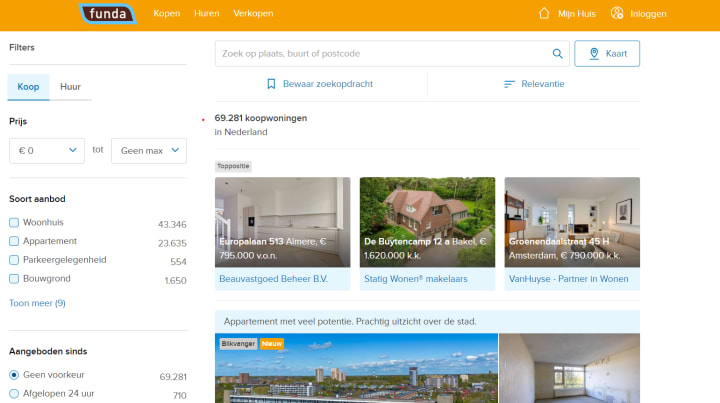Open the Verkopen menu item
720x403 pixels.
(x=253, y=13)
